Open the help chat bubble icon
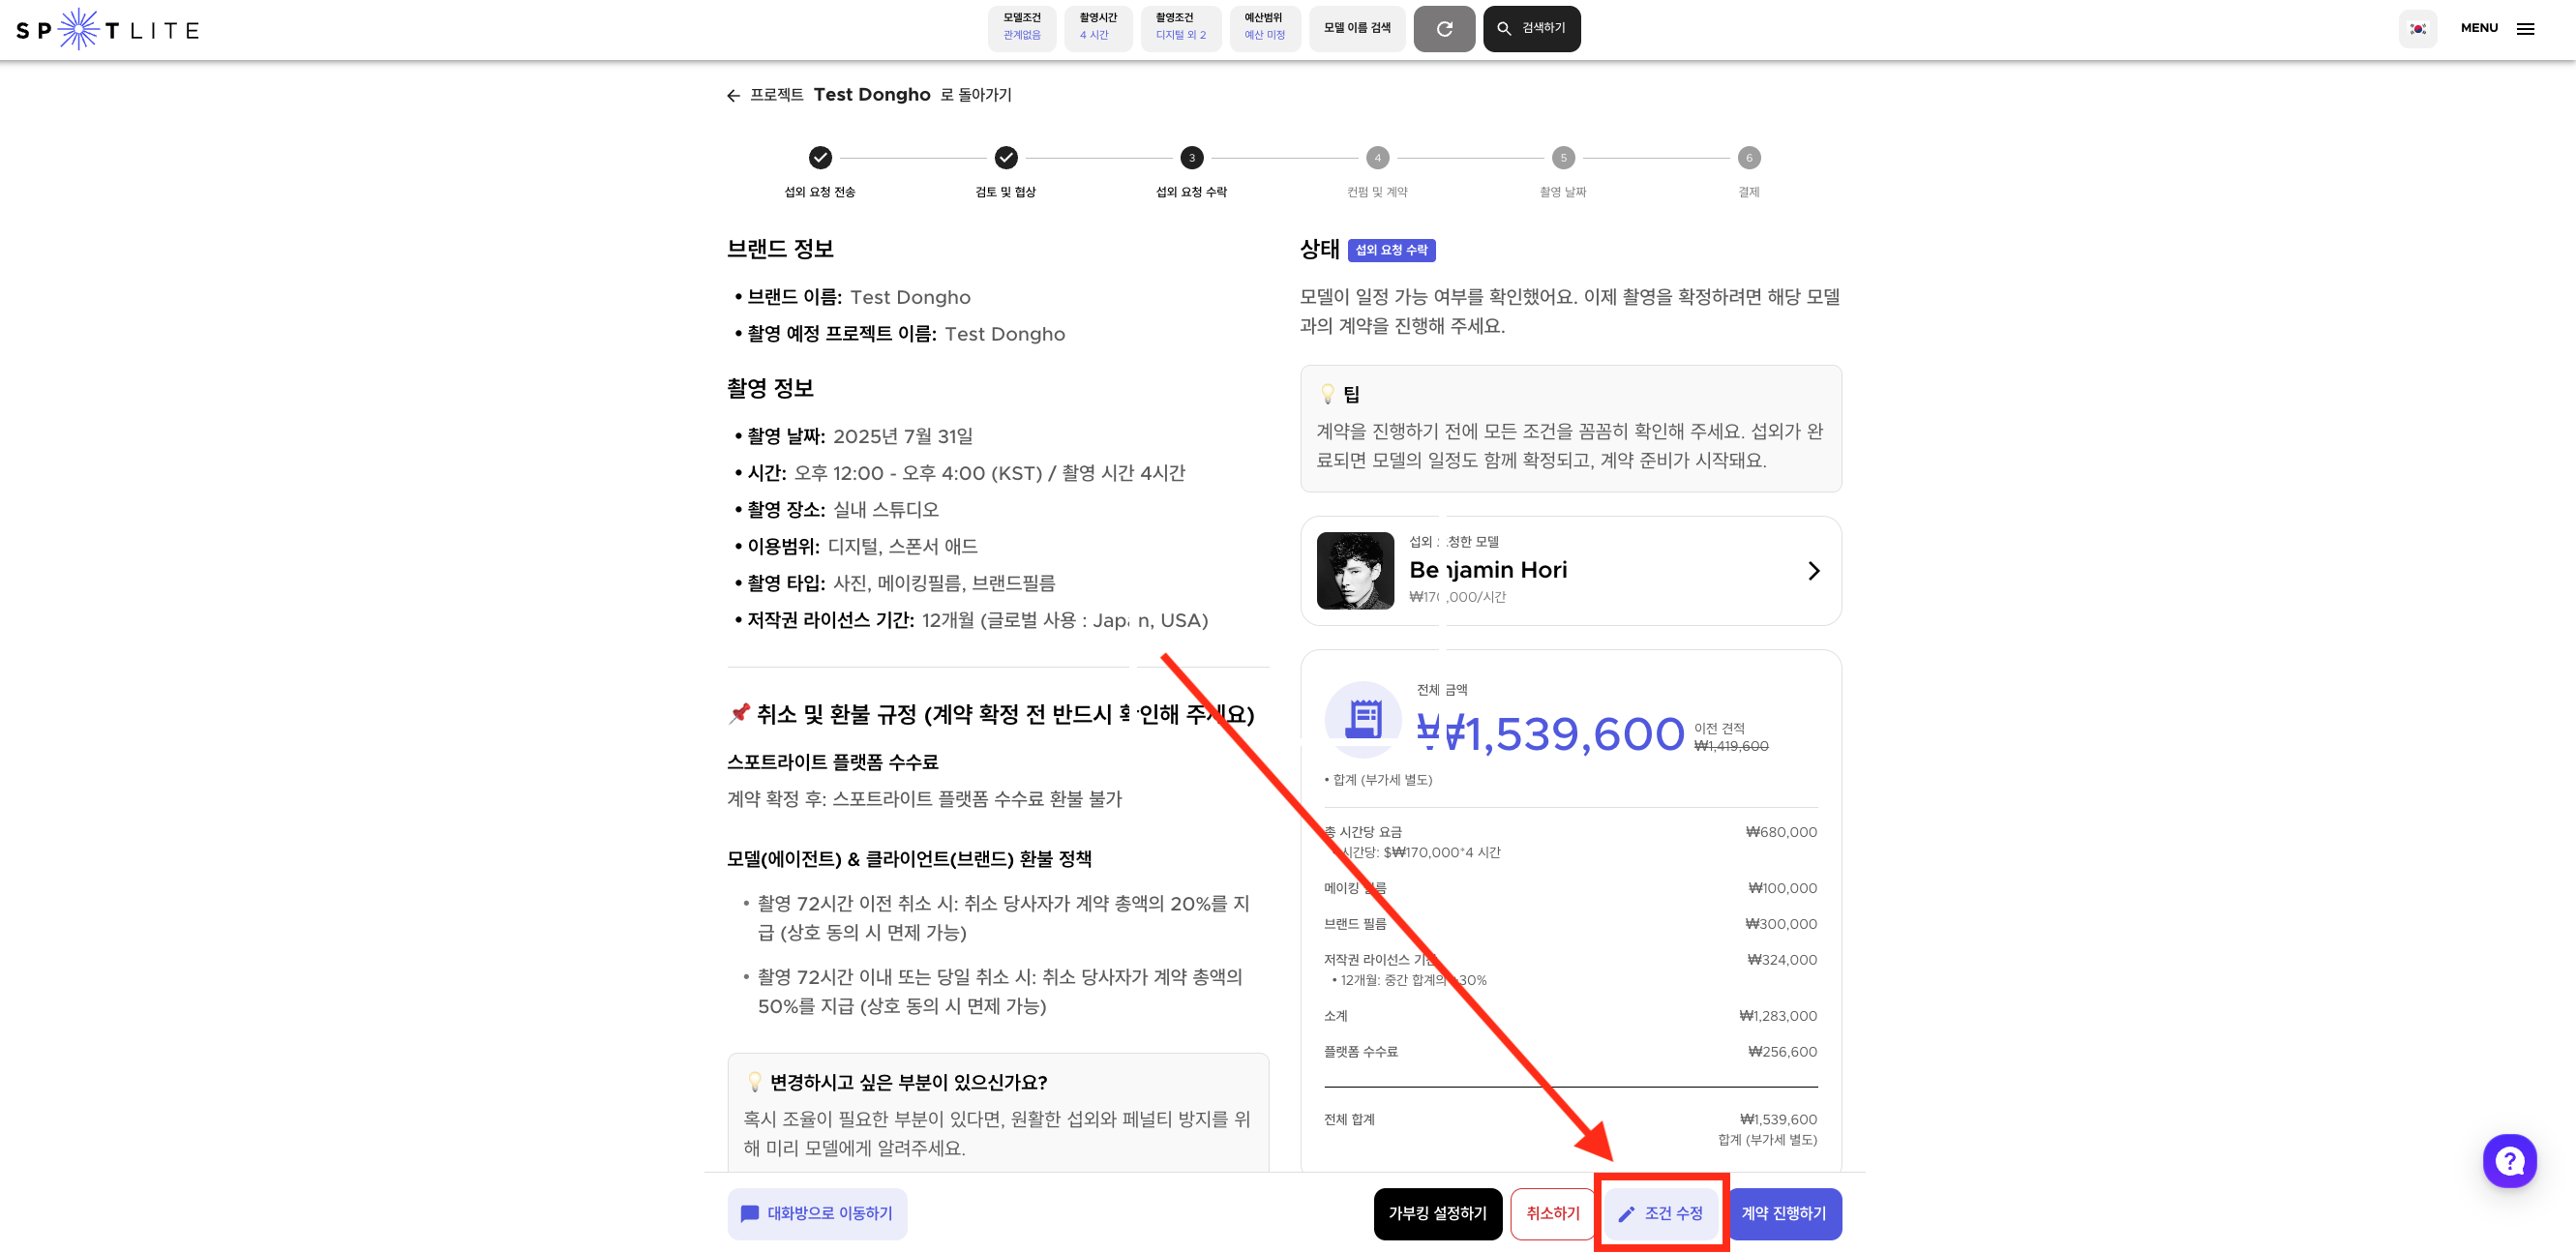This screenshot has height=1253, width=2576. [2508, 1160]
